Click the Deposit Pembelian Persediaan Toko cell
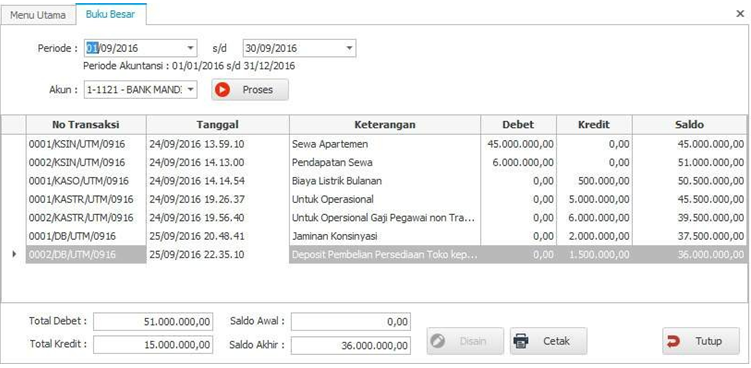The height and width of the screenshot is (368, 751). [x=385, y=254]
